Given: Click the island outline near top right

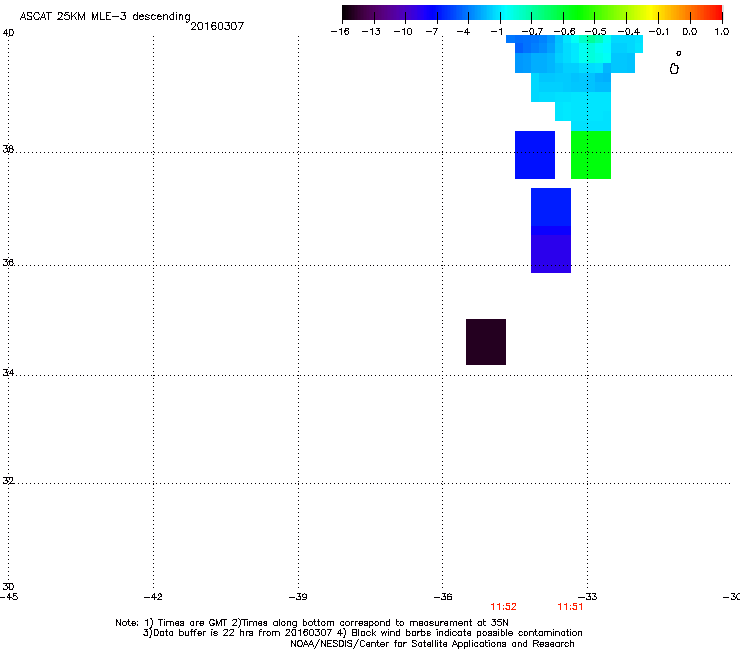Looking at the screenshot, I should click(x=674, y=69).
